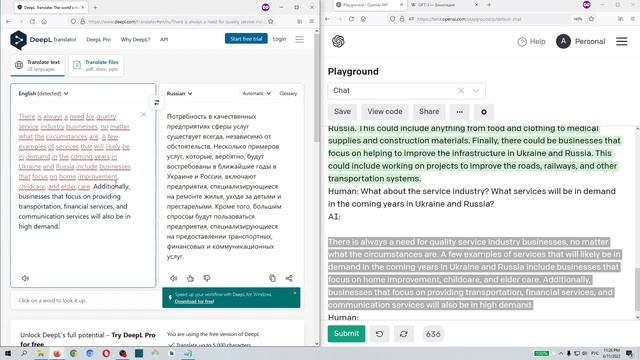Open the Automatic formality dropdown
The image size is (640, 360).
(256, 93)
